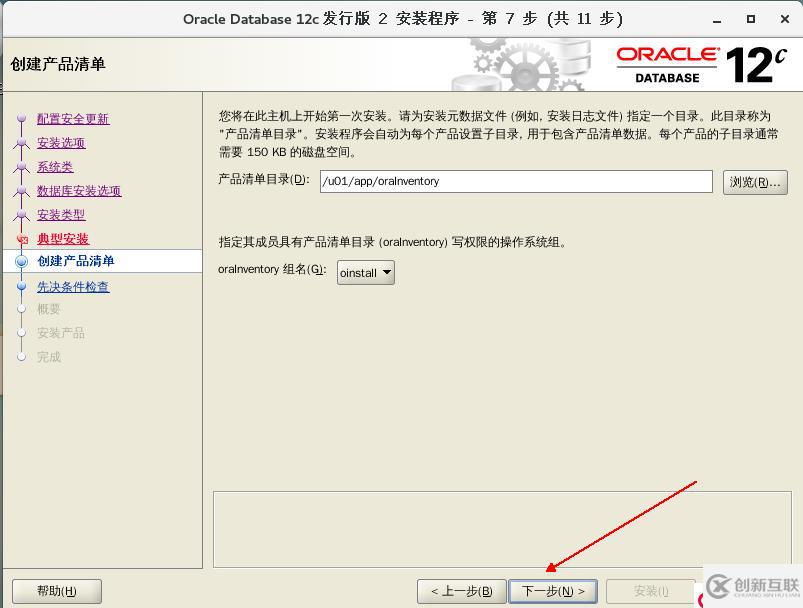Jump to 安装选项 step
The image size is (803, 608).
(61, 143)
